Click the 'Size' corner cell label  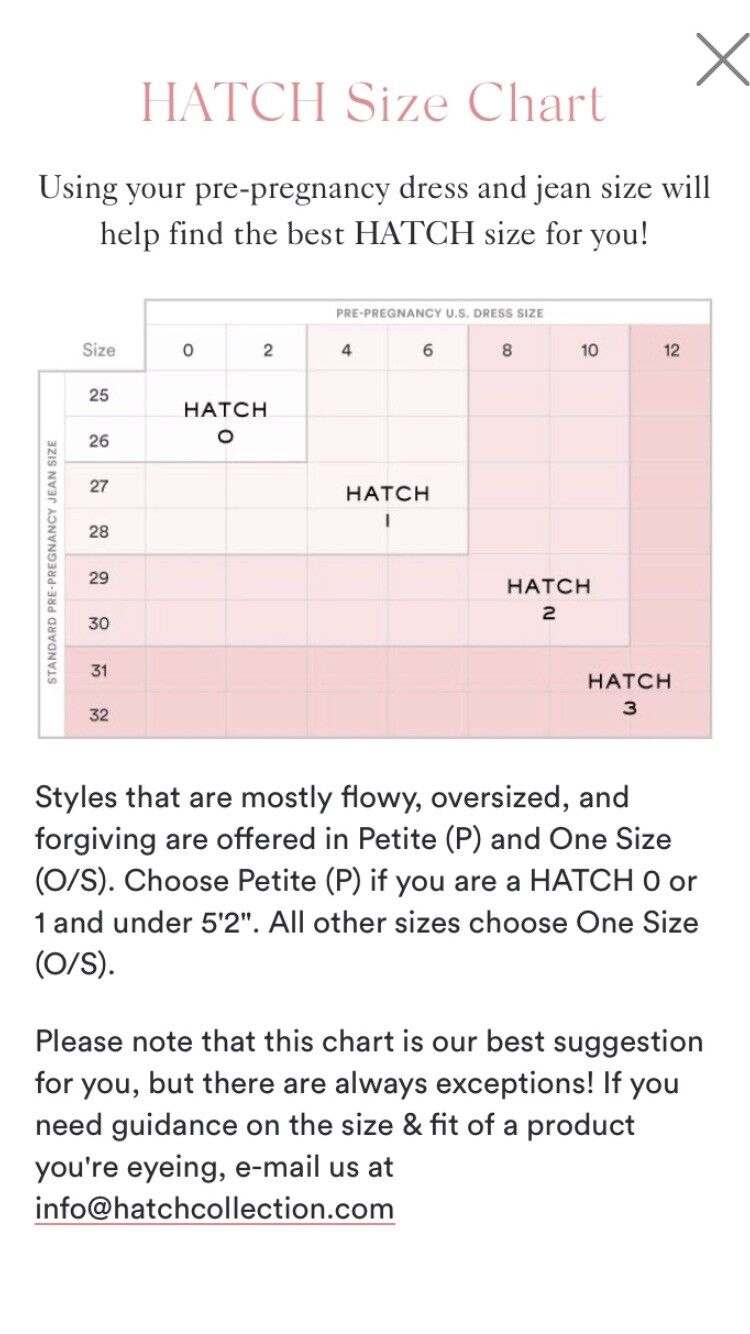pyautogui.click(x=99, y=350)
